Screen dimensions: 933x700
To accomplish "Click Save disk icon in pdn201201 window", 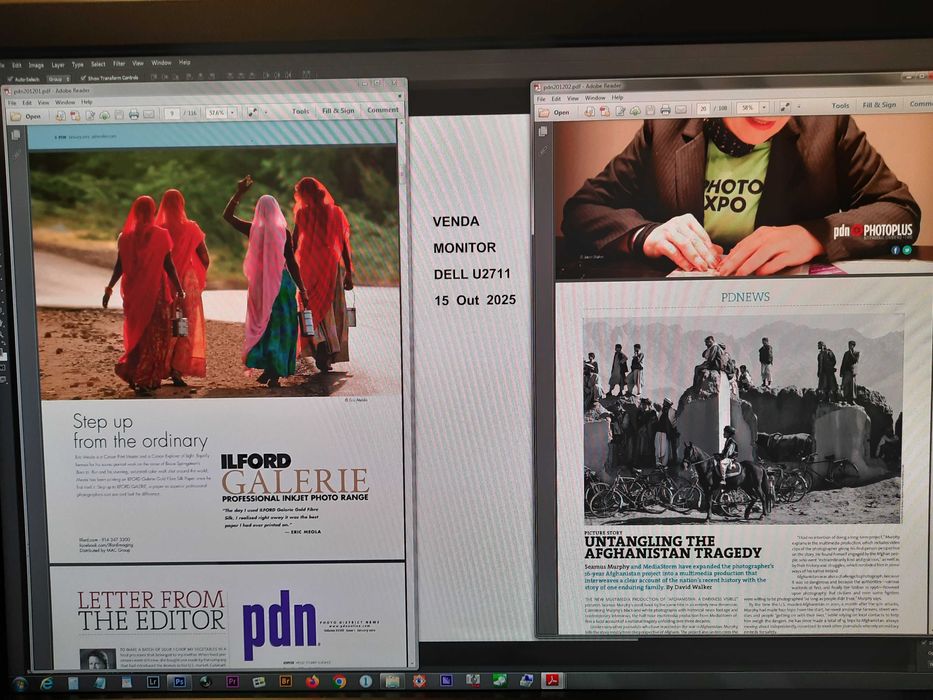I will [120, 114].
